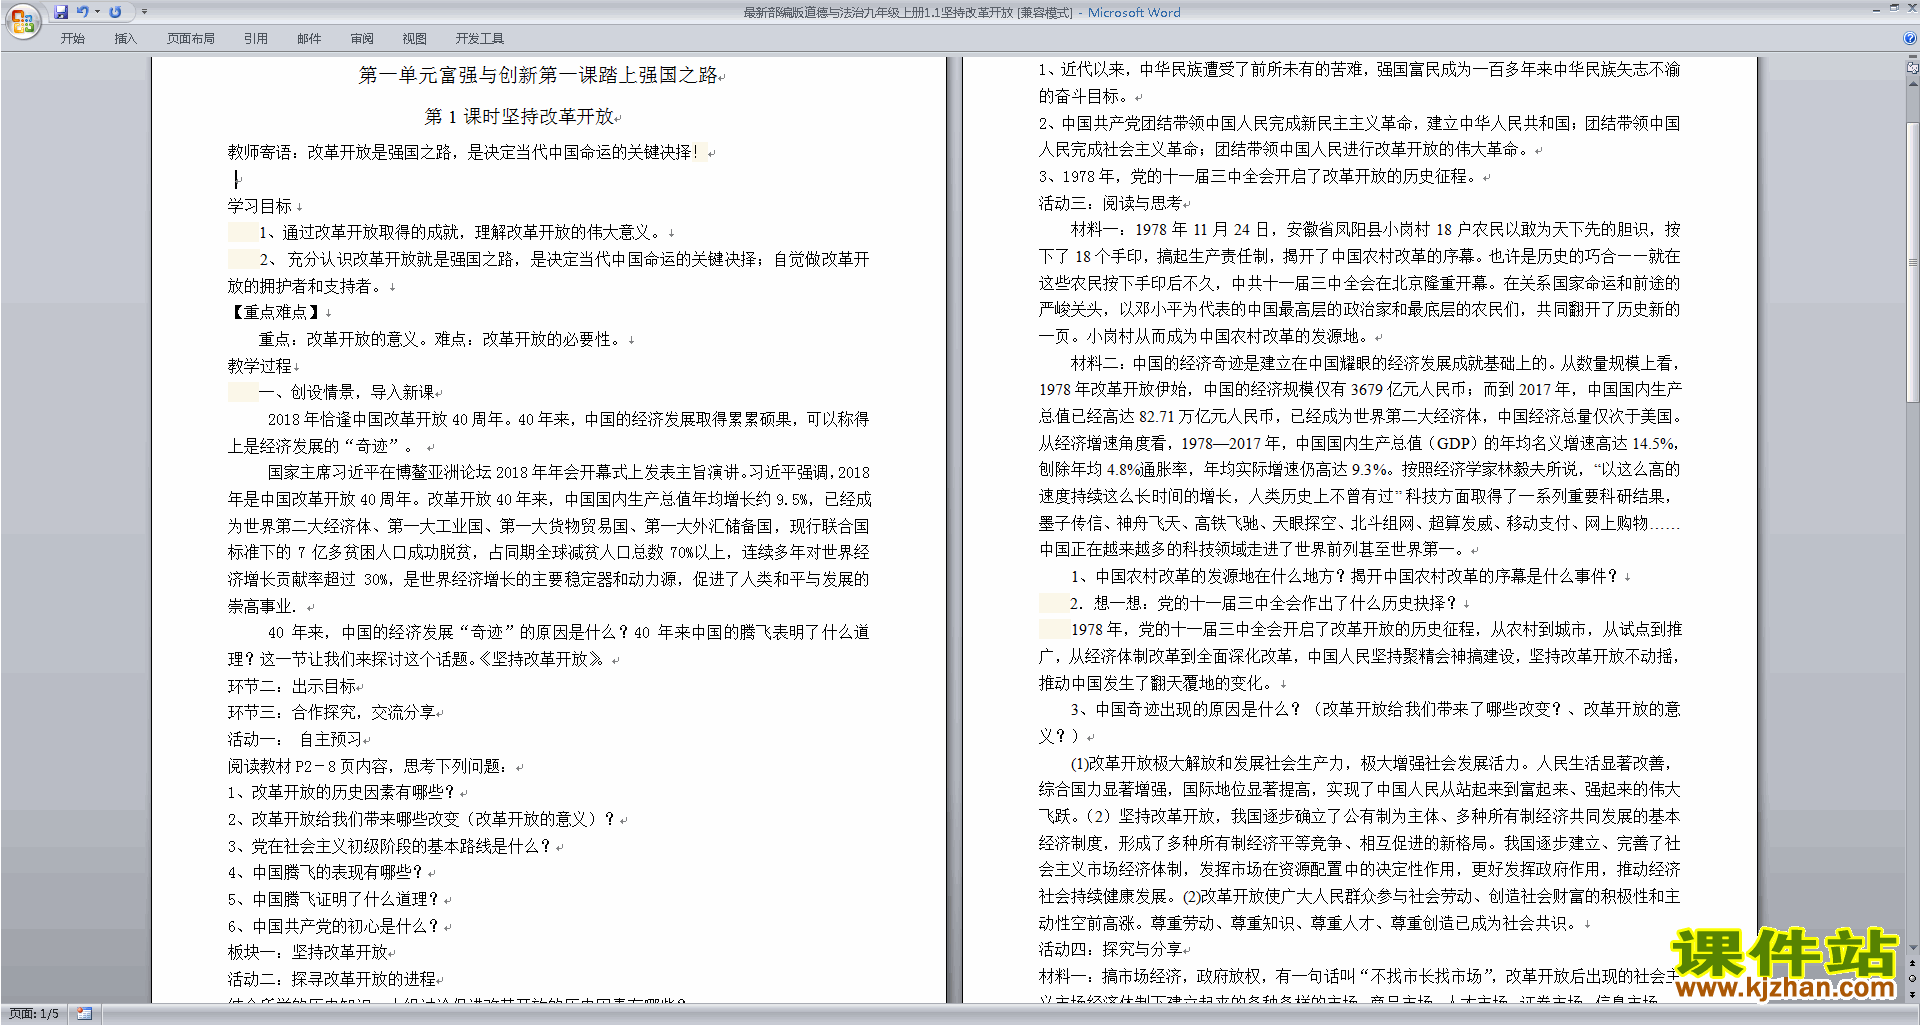Click the line 活动四：探究与分享
This screenshot has height=1025, width=1920.
[x=1111, y=950]
